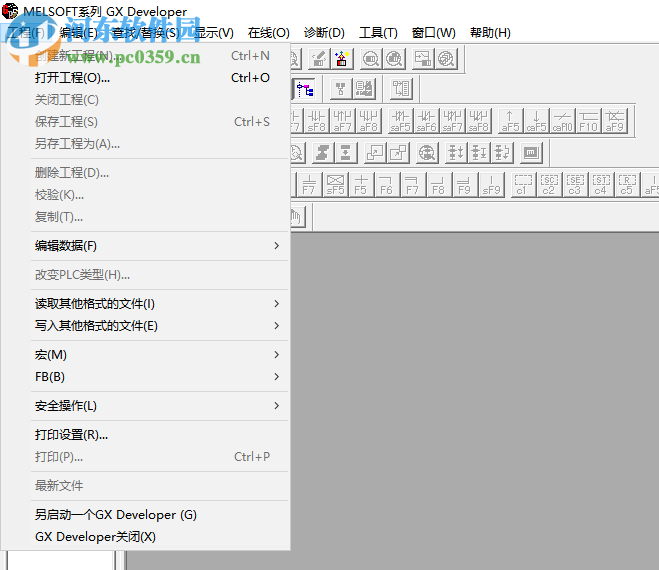The height and width of the screenshot is (570, 659).
Task: Open the 窗口(W) menu
Action: [434, 33]
